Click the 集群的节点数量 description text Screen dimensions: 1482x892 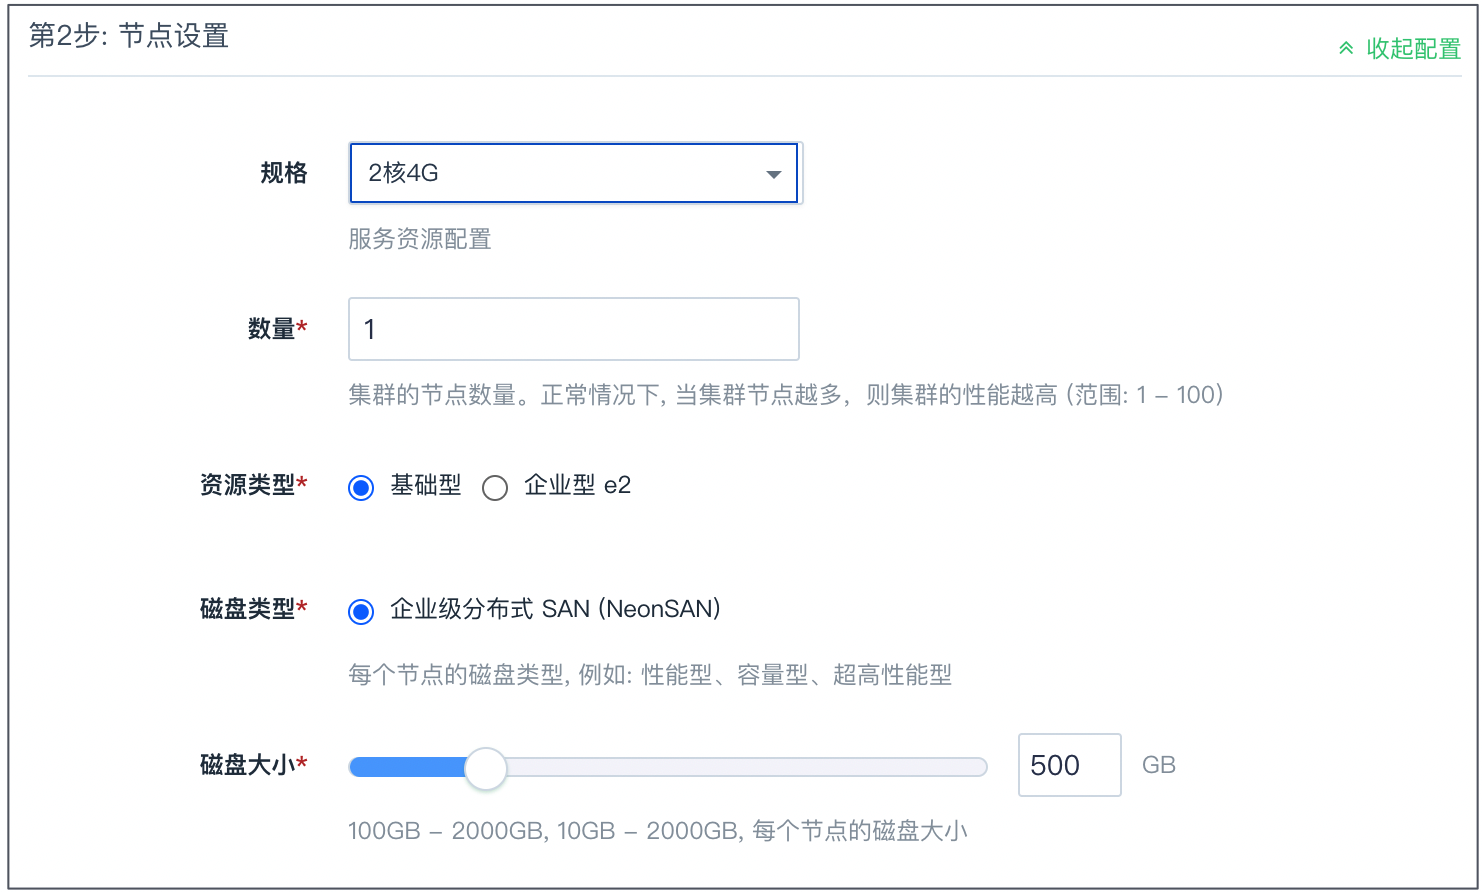[786, 395]
